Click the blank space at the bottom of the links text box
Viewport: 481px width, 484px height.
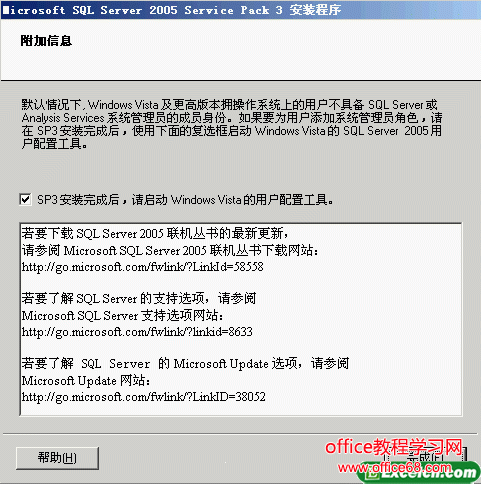(241, 409)
